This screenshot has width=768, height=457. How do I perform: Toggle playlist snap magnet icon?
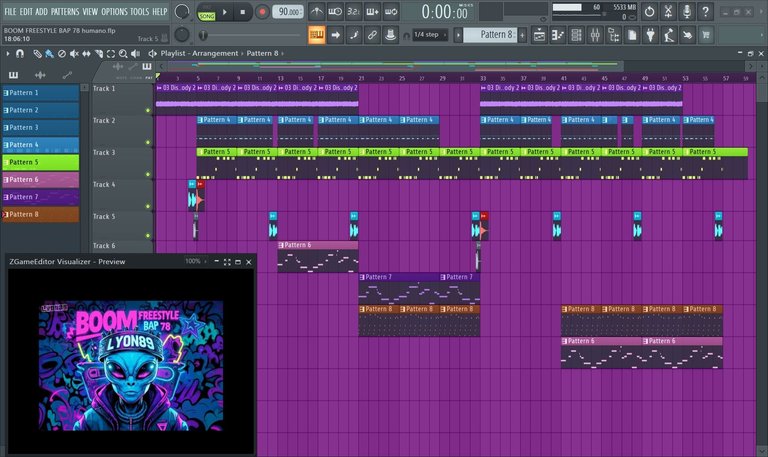point(20,53)
